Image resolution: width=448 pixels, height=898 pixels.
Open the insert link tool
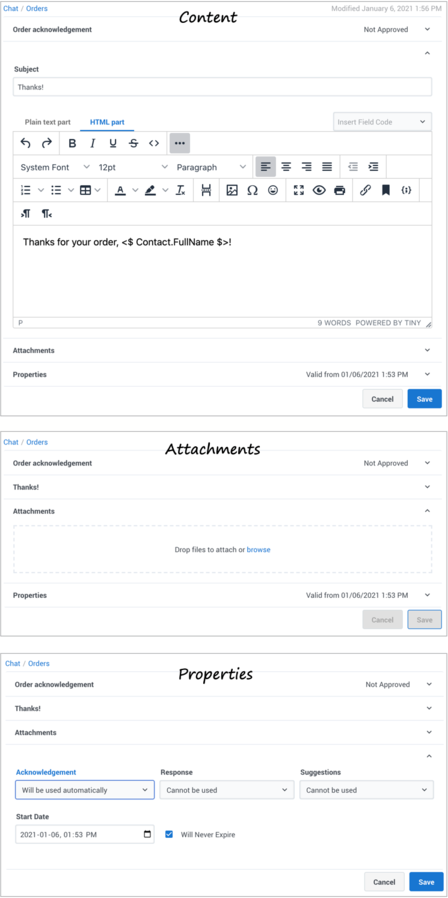pos(365,191)
